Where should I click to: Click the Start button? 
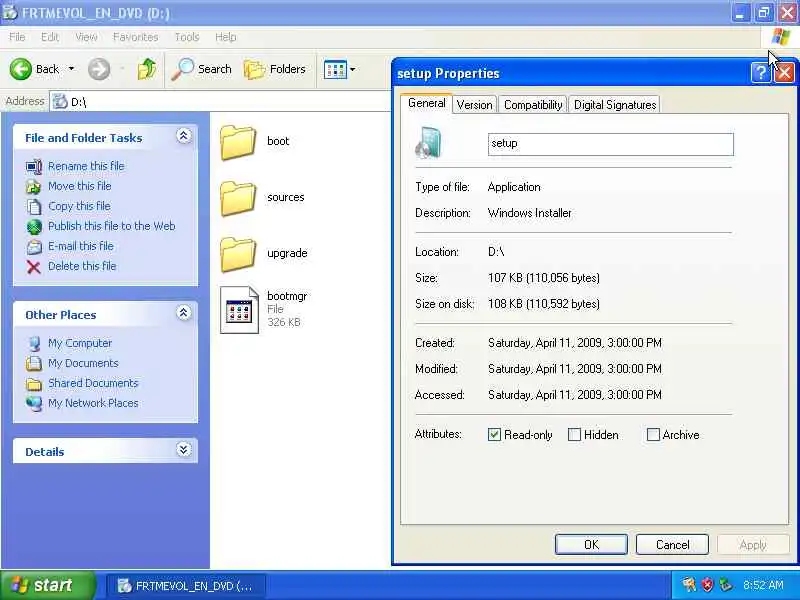(x=47, y=585)
